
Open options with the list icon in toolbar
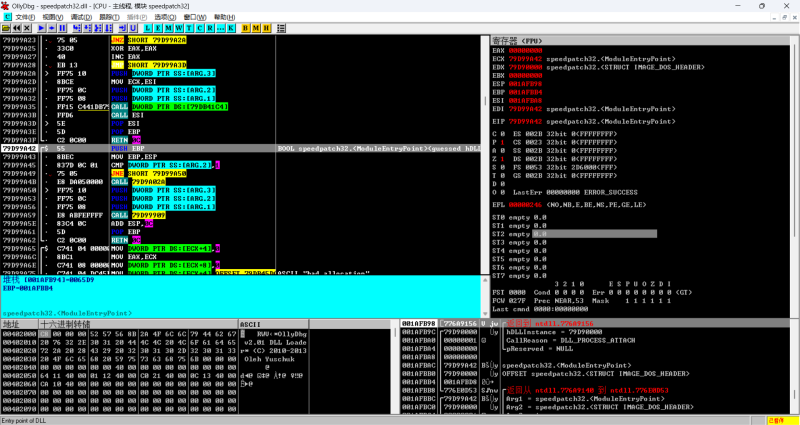click(281, 28)
